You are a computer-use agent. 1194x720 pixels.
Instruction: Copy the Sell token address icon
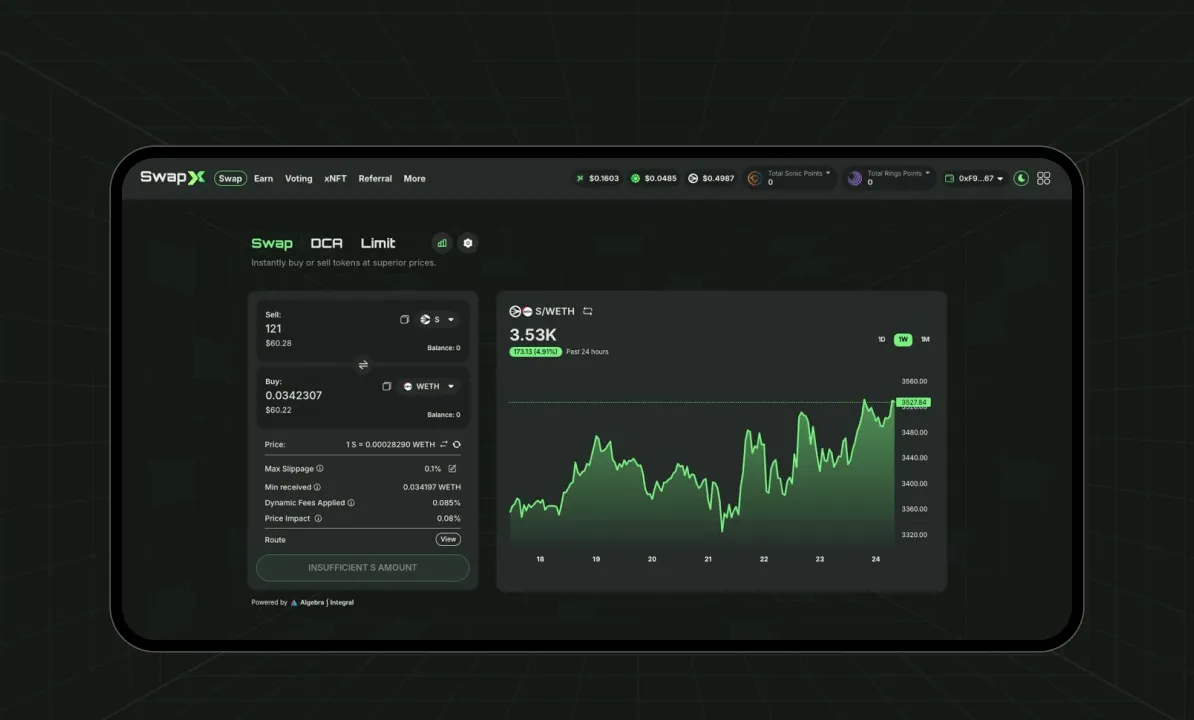point(404,320)
